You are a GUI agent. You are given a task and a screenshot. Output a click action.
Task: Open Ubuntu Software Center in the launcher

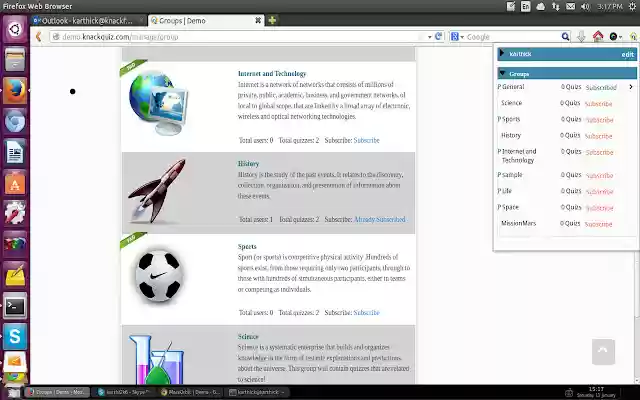(15, 183)
